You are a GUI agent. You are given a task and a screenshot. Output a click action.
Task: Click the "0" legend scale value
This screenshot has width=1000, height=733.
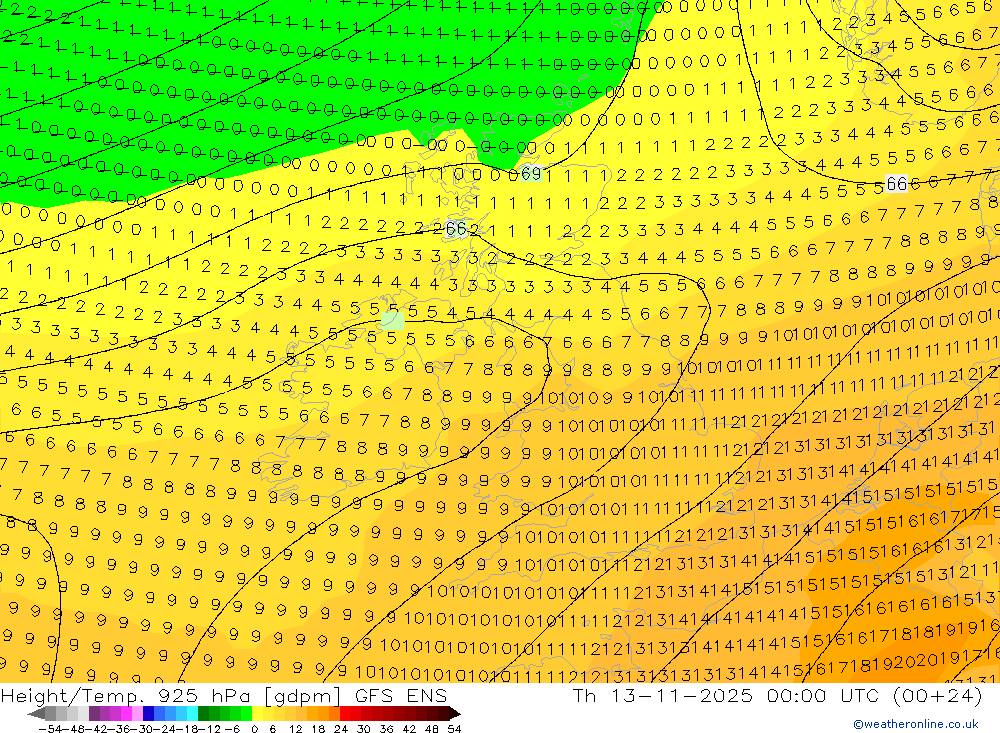(254, 729)
